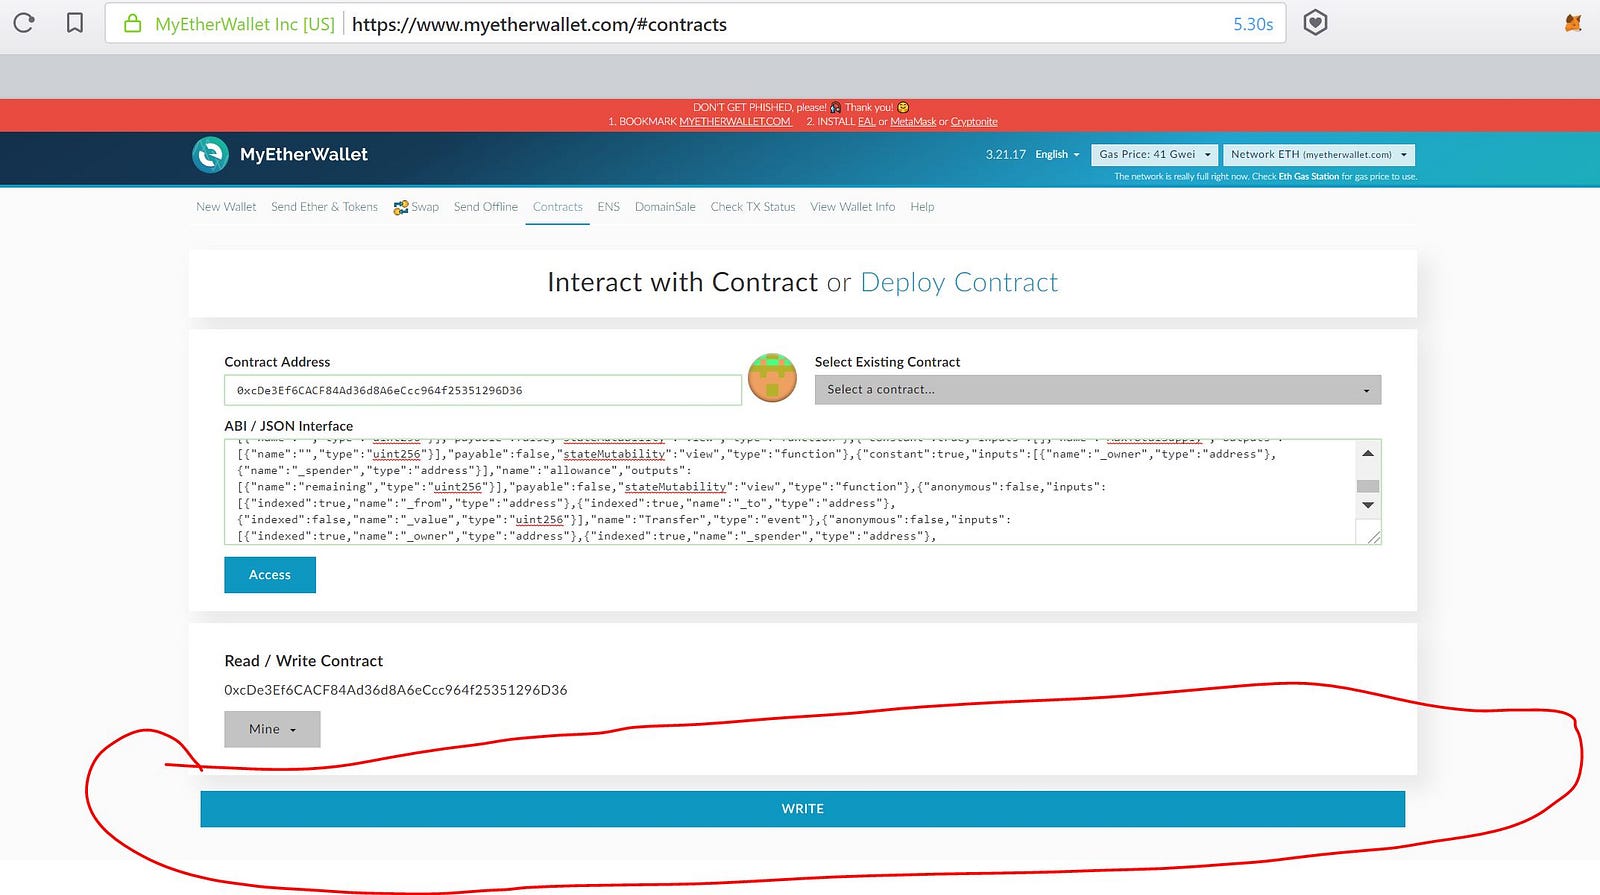Click the contract address identicon
Image resolution: width=1600 pixels, height=895 pixels.
tap(772, 377)
